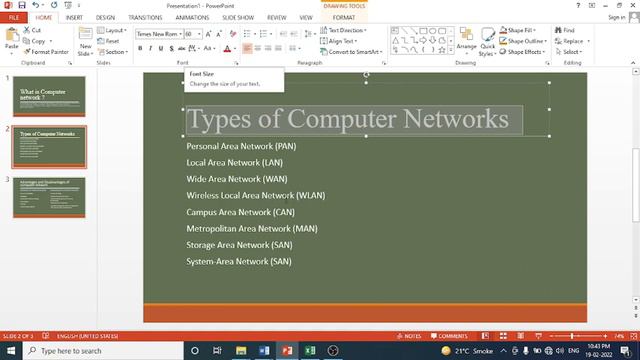Fit slide to current window

coord(633,336)
